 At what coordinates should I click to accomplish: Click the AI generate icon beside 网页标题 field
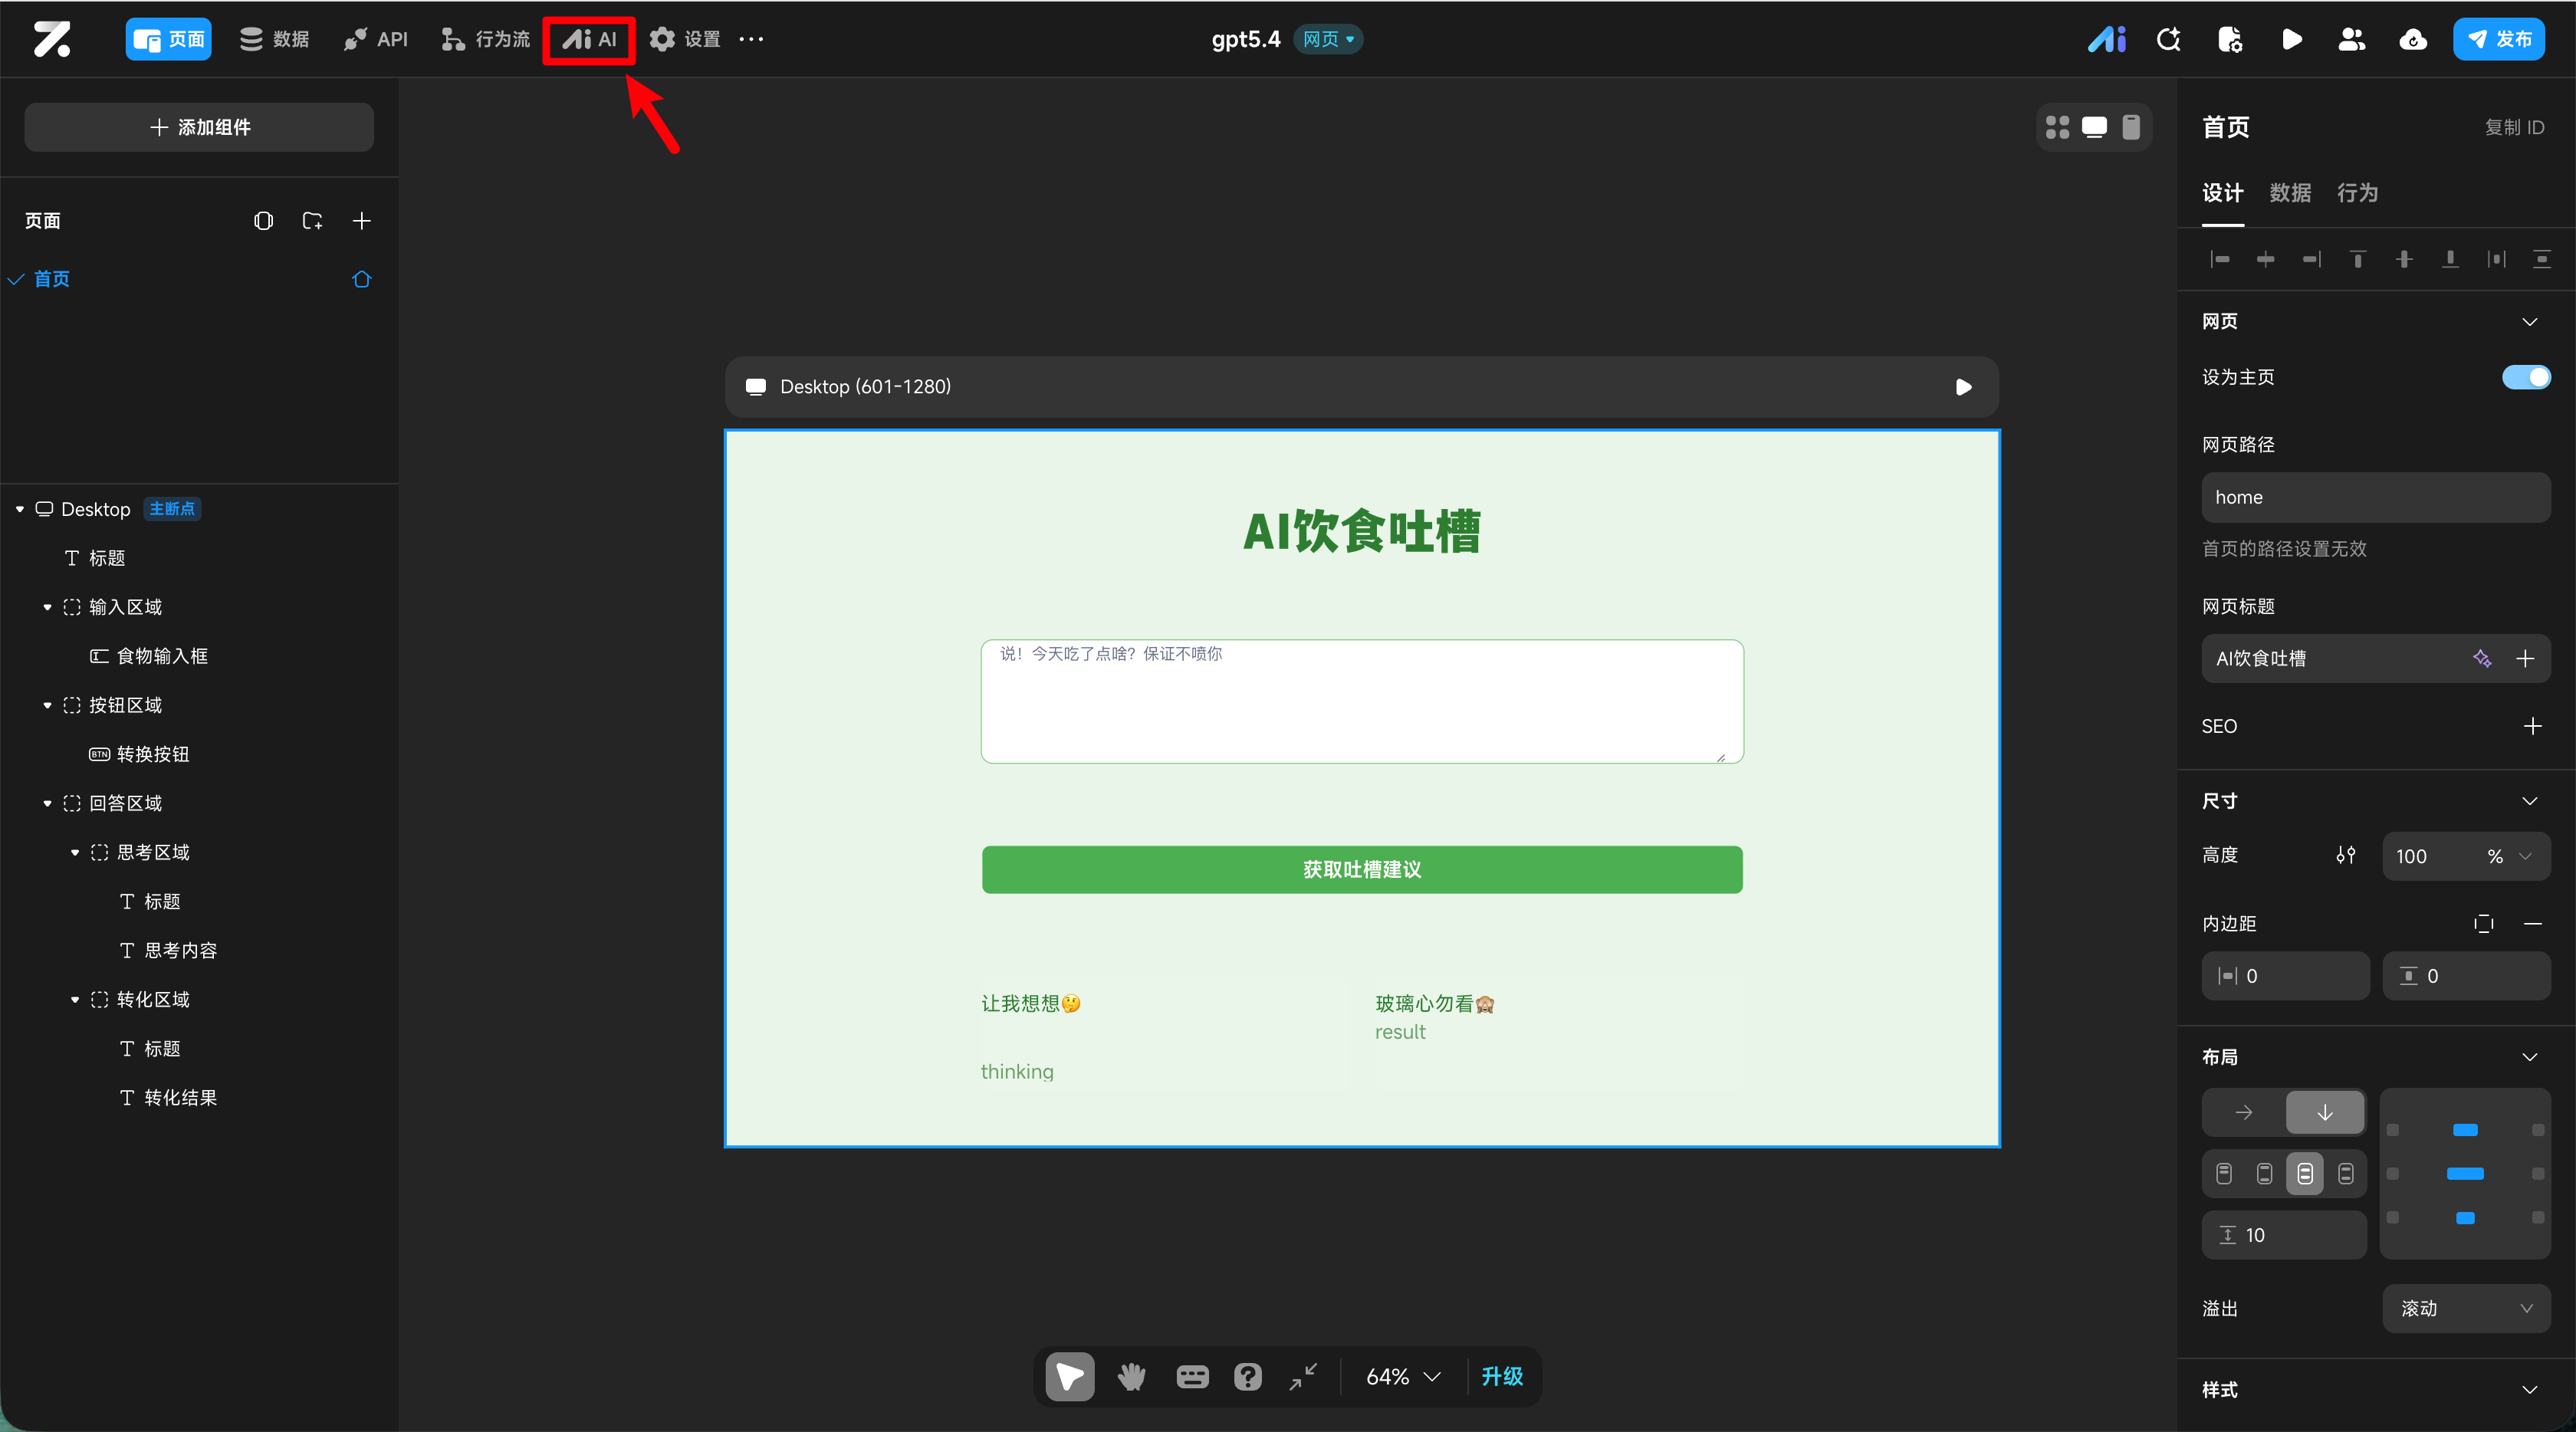2482,658
